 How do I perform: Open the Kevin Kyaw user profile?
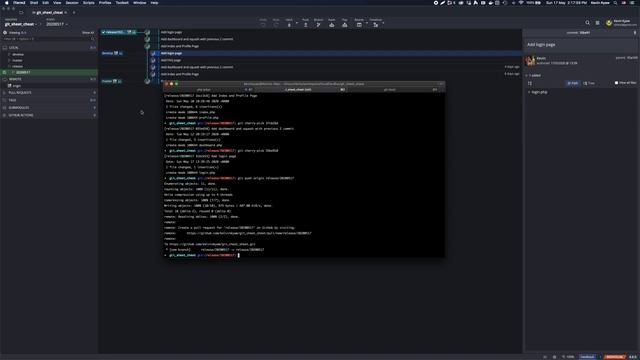(x=621, y=23)
